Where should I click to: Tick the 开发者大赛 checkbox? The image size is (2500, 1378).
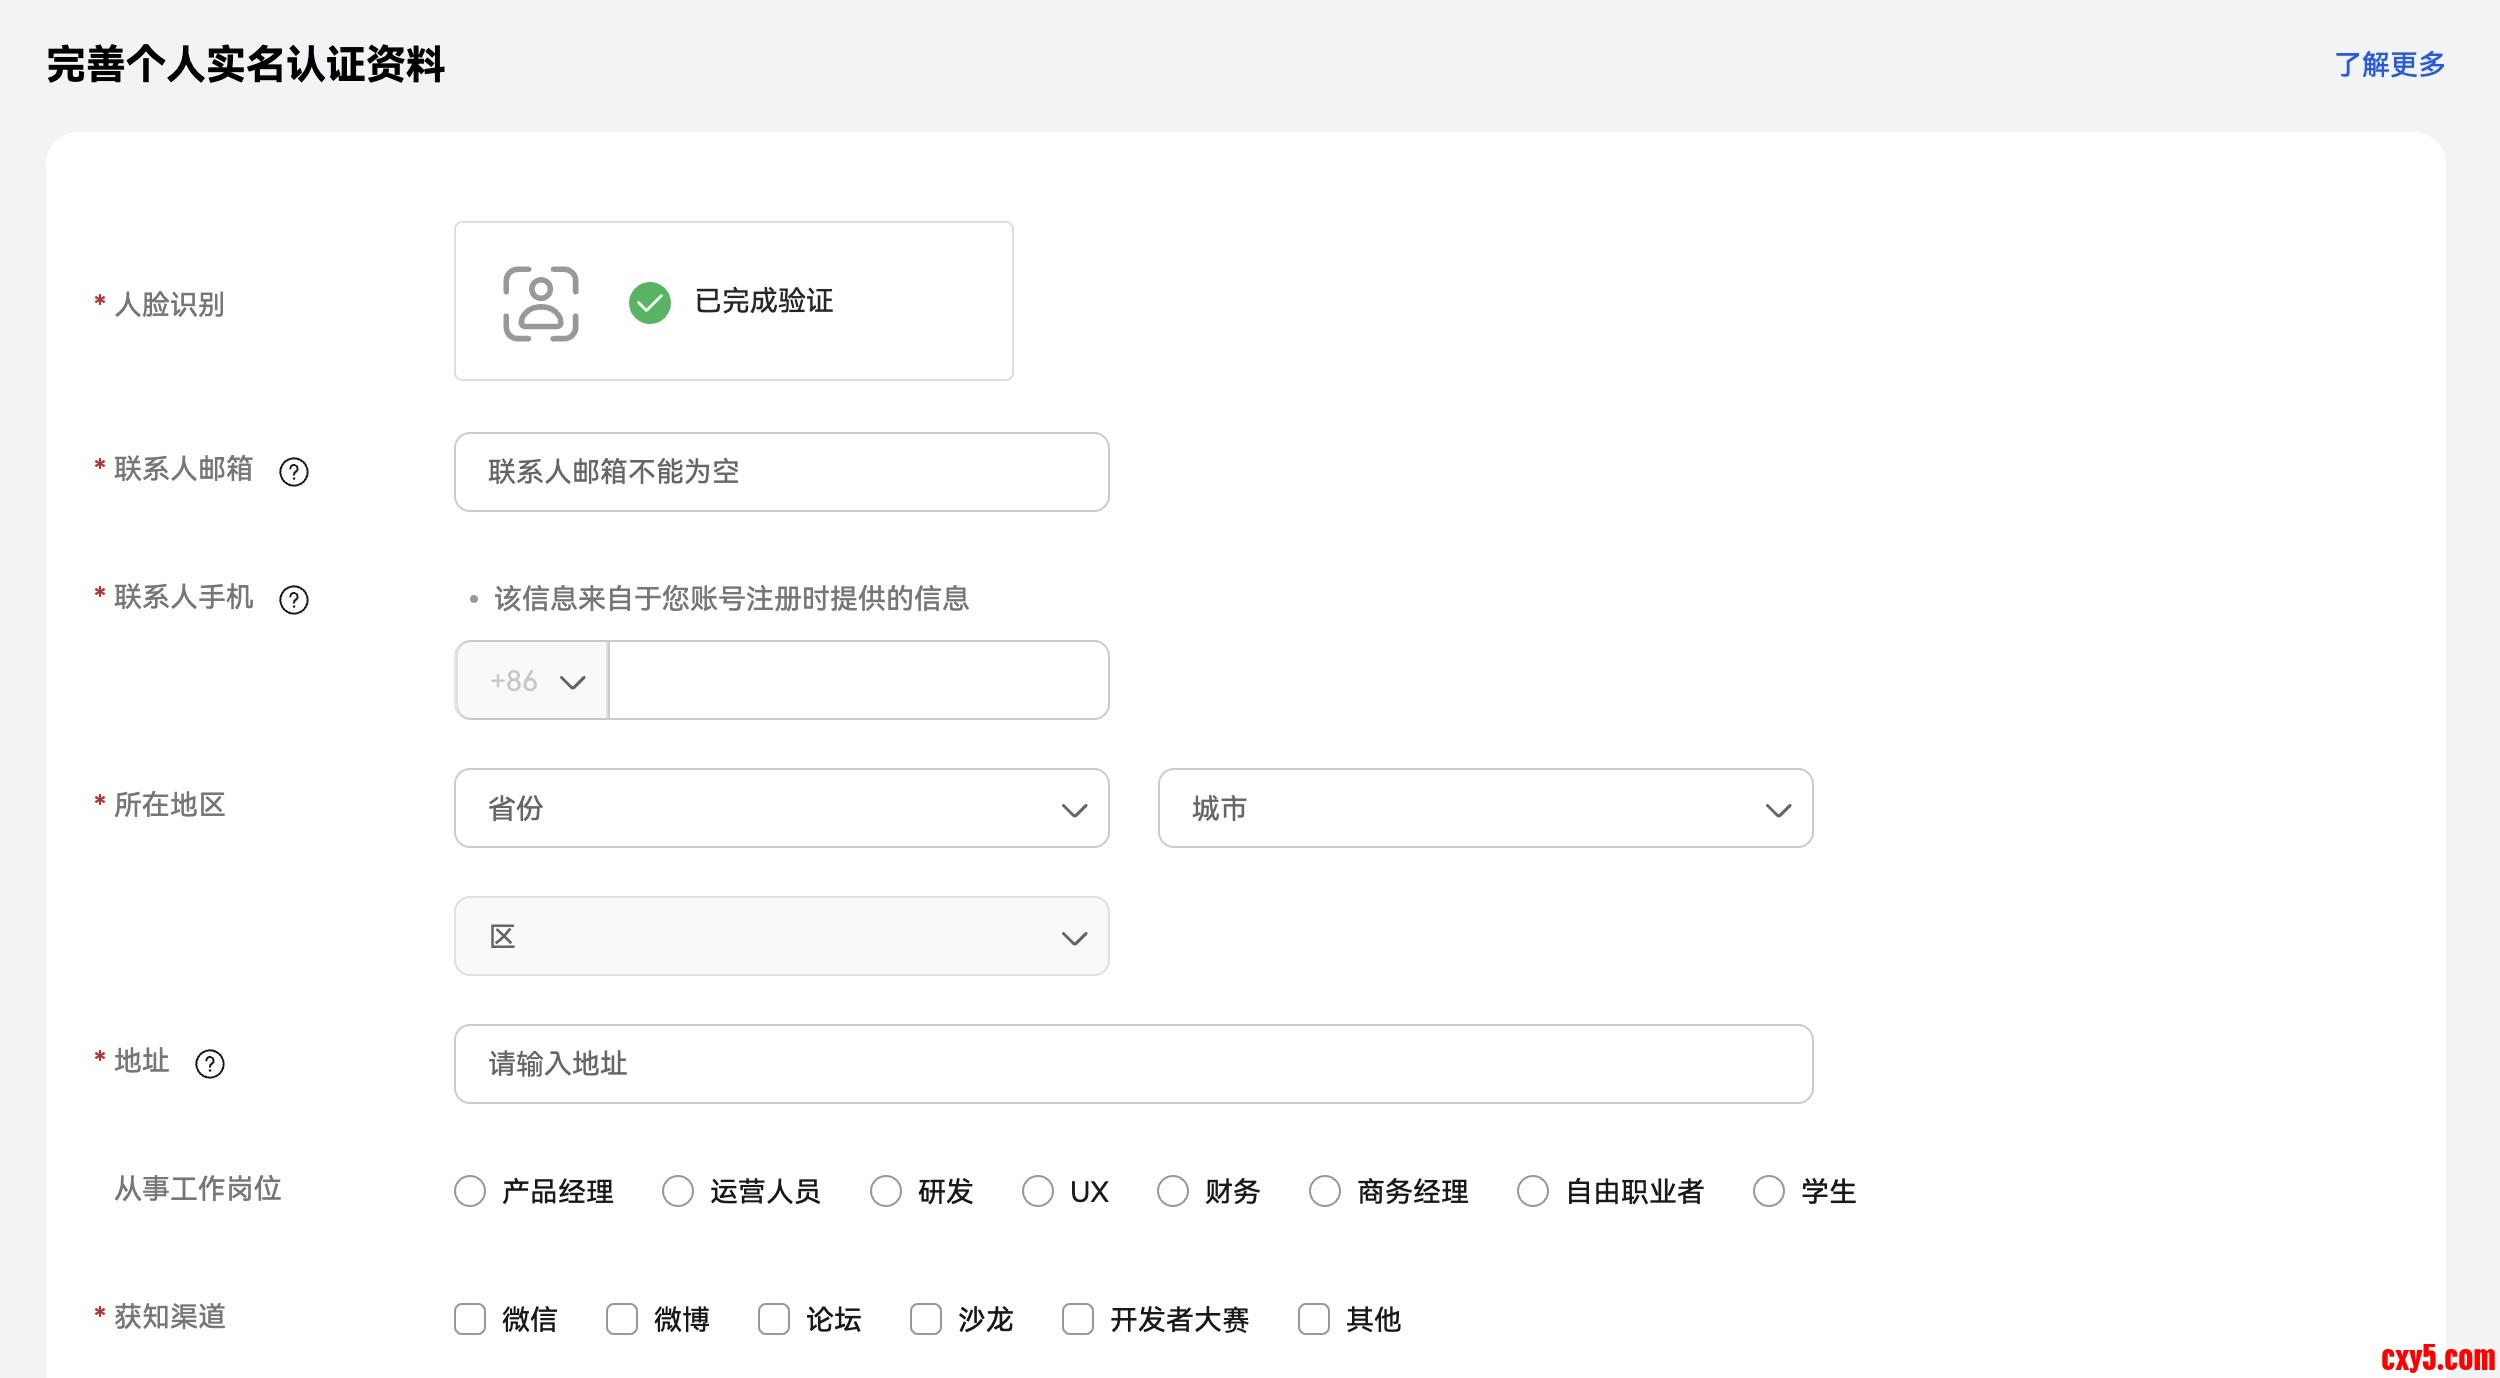tap(1078, 1319)
